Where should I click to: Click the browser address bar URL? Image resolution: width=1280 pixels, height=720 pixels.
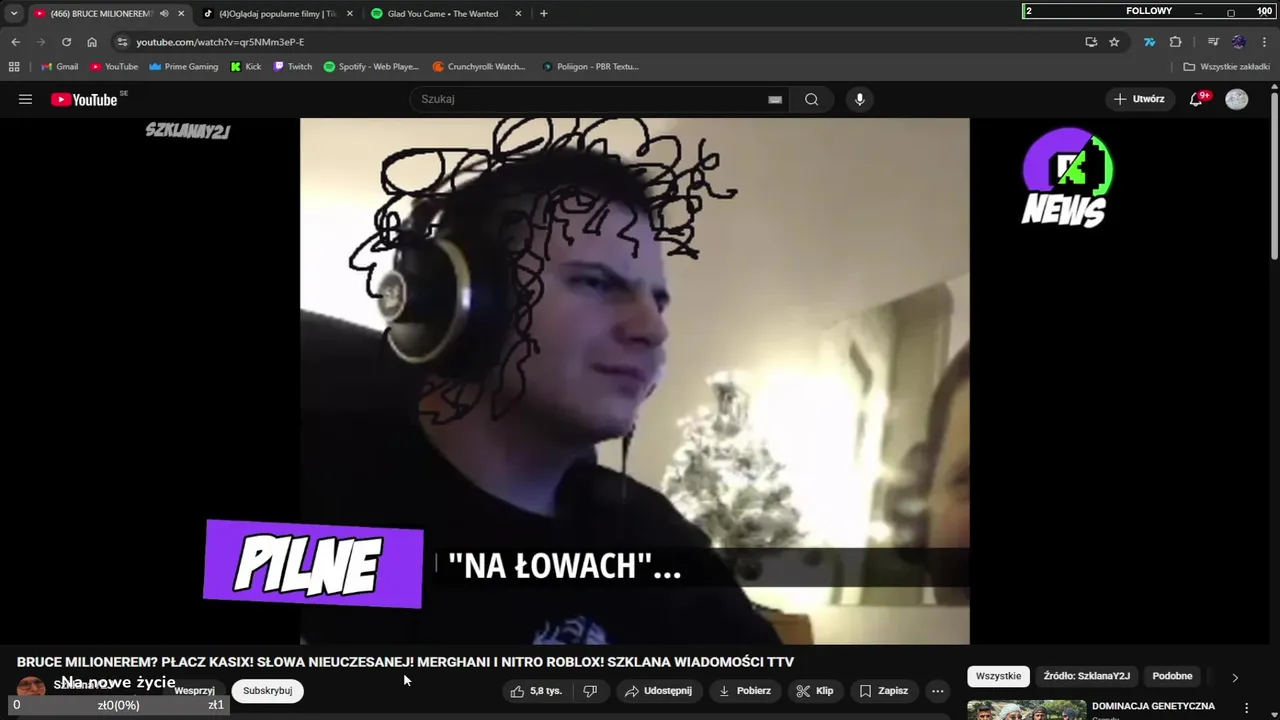(x=220, y=42)
